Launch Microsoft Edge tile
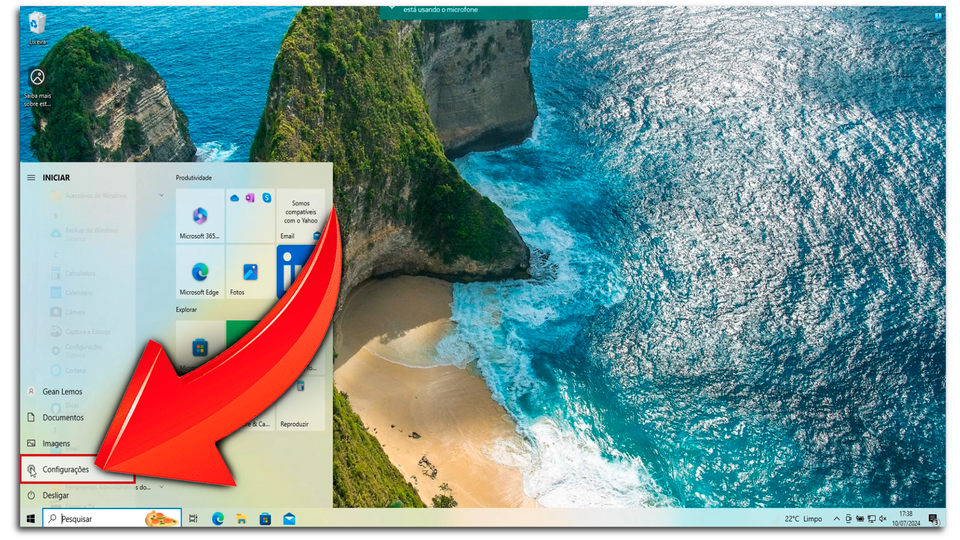The height and width of the screenshot is (540, 960). click(200, 272)
